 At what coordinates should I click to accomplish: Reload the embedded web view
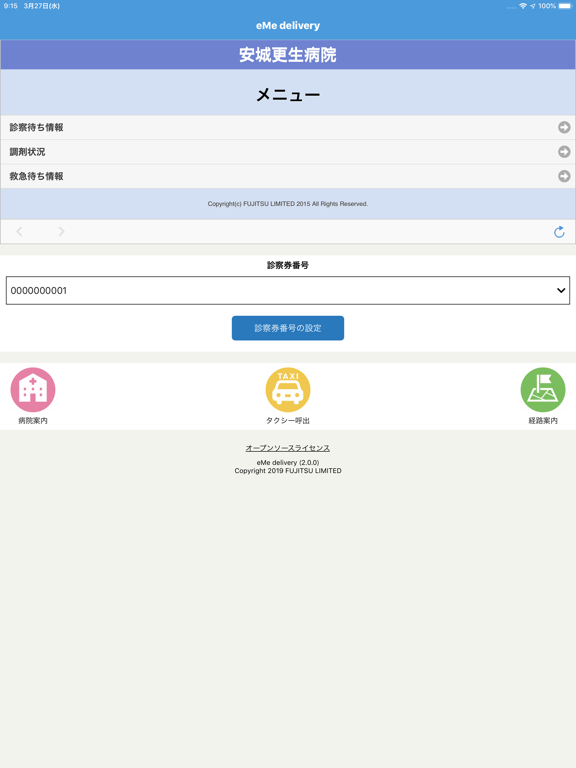559,232
